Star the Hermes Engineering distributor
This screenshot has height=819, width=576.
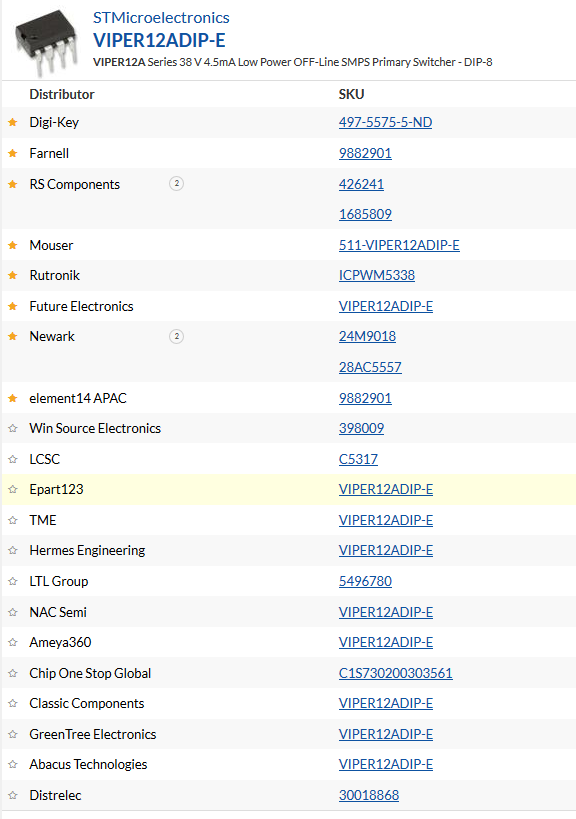point(13,551)
